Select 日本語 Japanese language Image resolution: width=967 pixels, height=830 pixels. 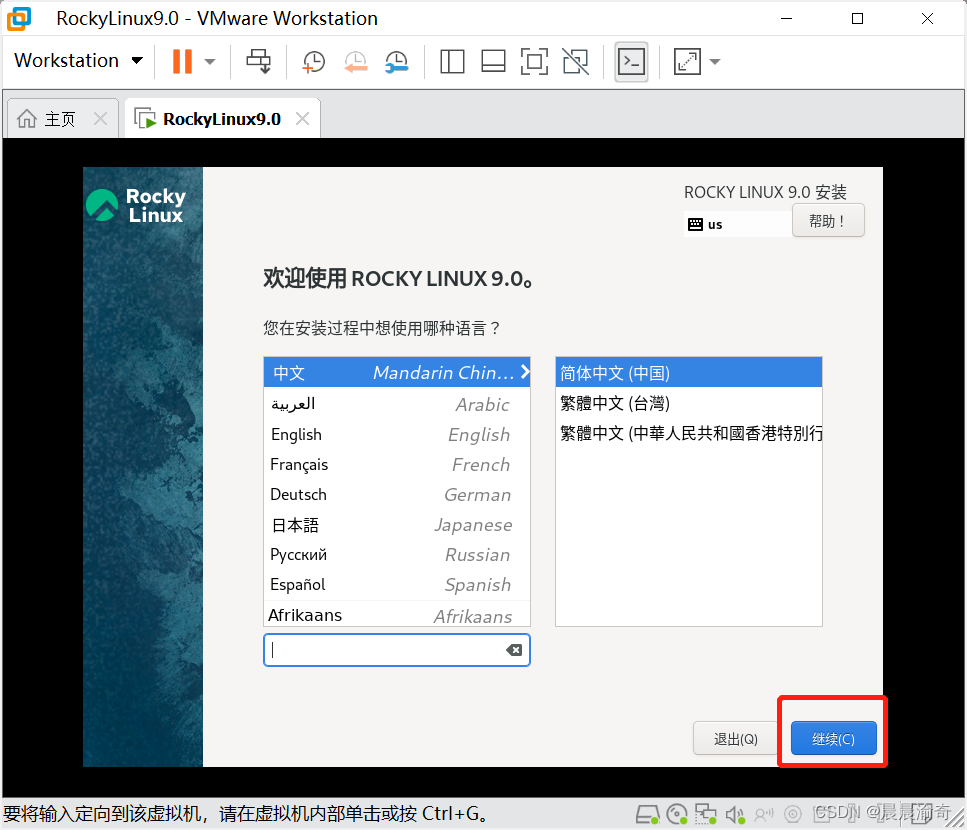point(397,525)
